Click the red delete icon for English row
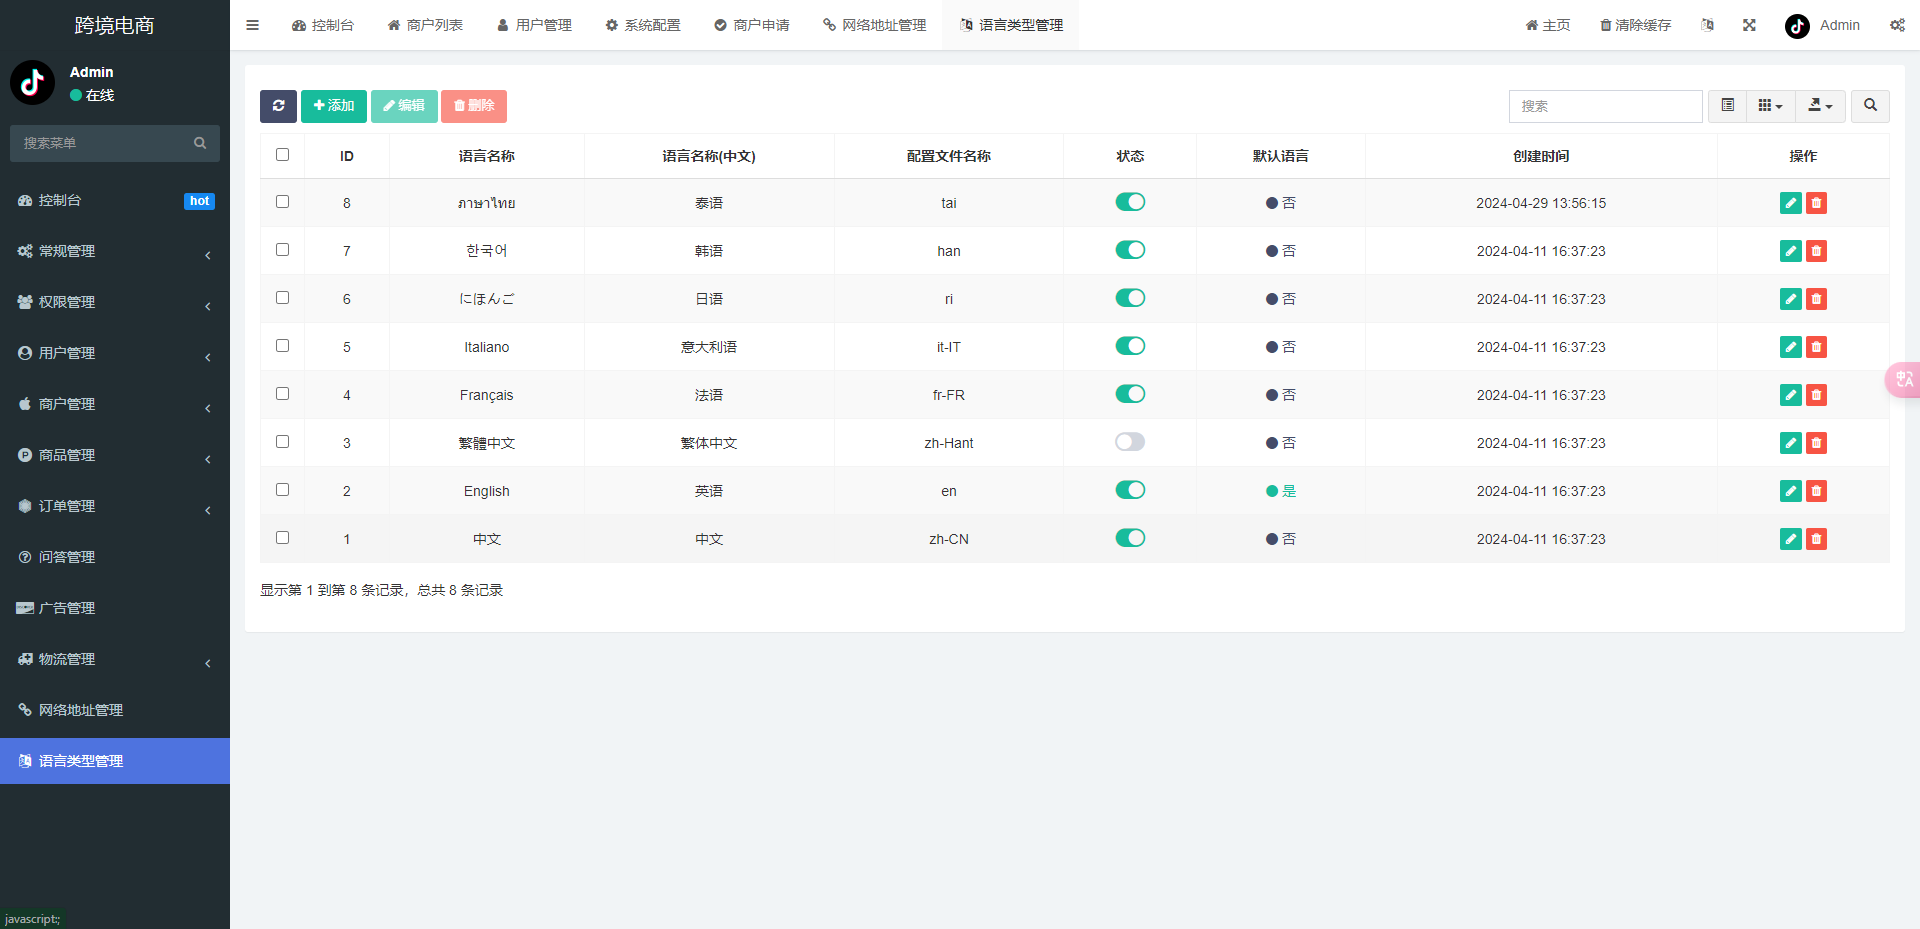Screen dimensions: 1920x929 pos(1816,491)
